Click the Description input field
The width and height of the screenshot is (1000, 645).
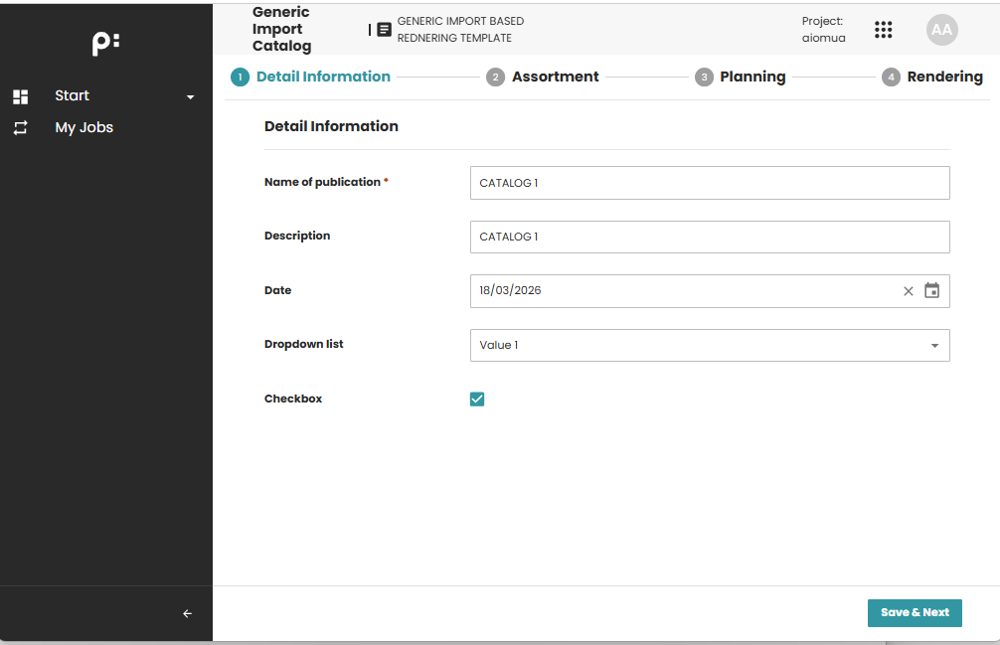(x=710, y=237)
